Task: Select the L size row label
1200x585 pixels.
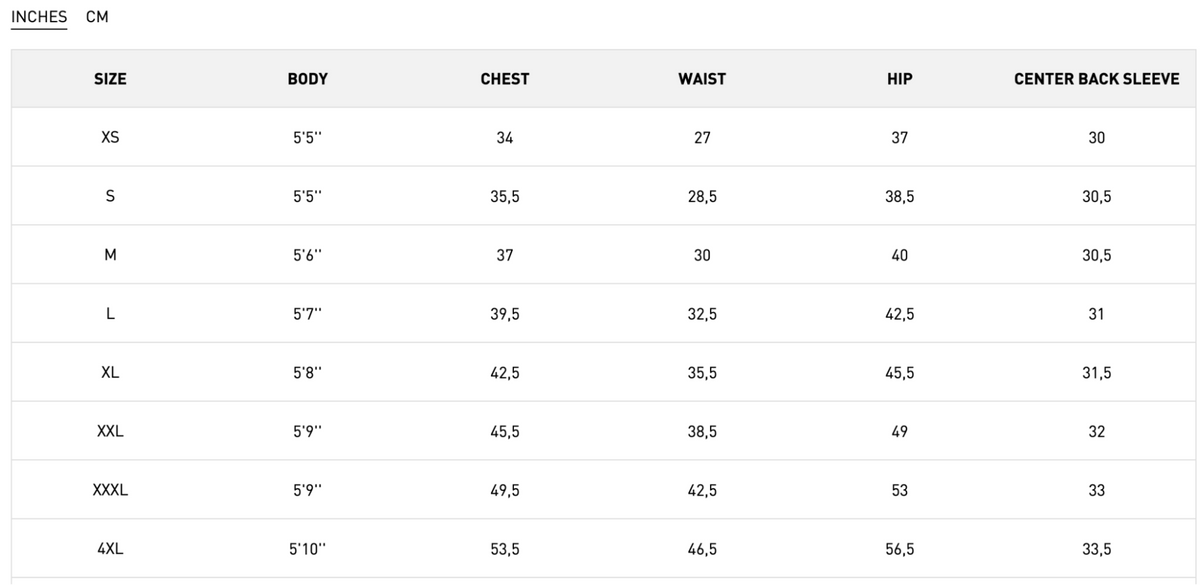Action: (110, 314)
